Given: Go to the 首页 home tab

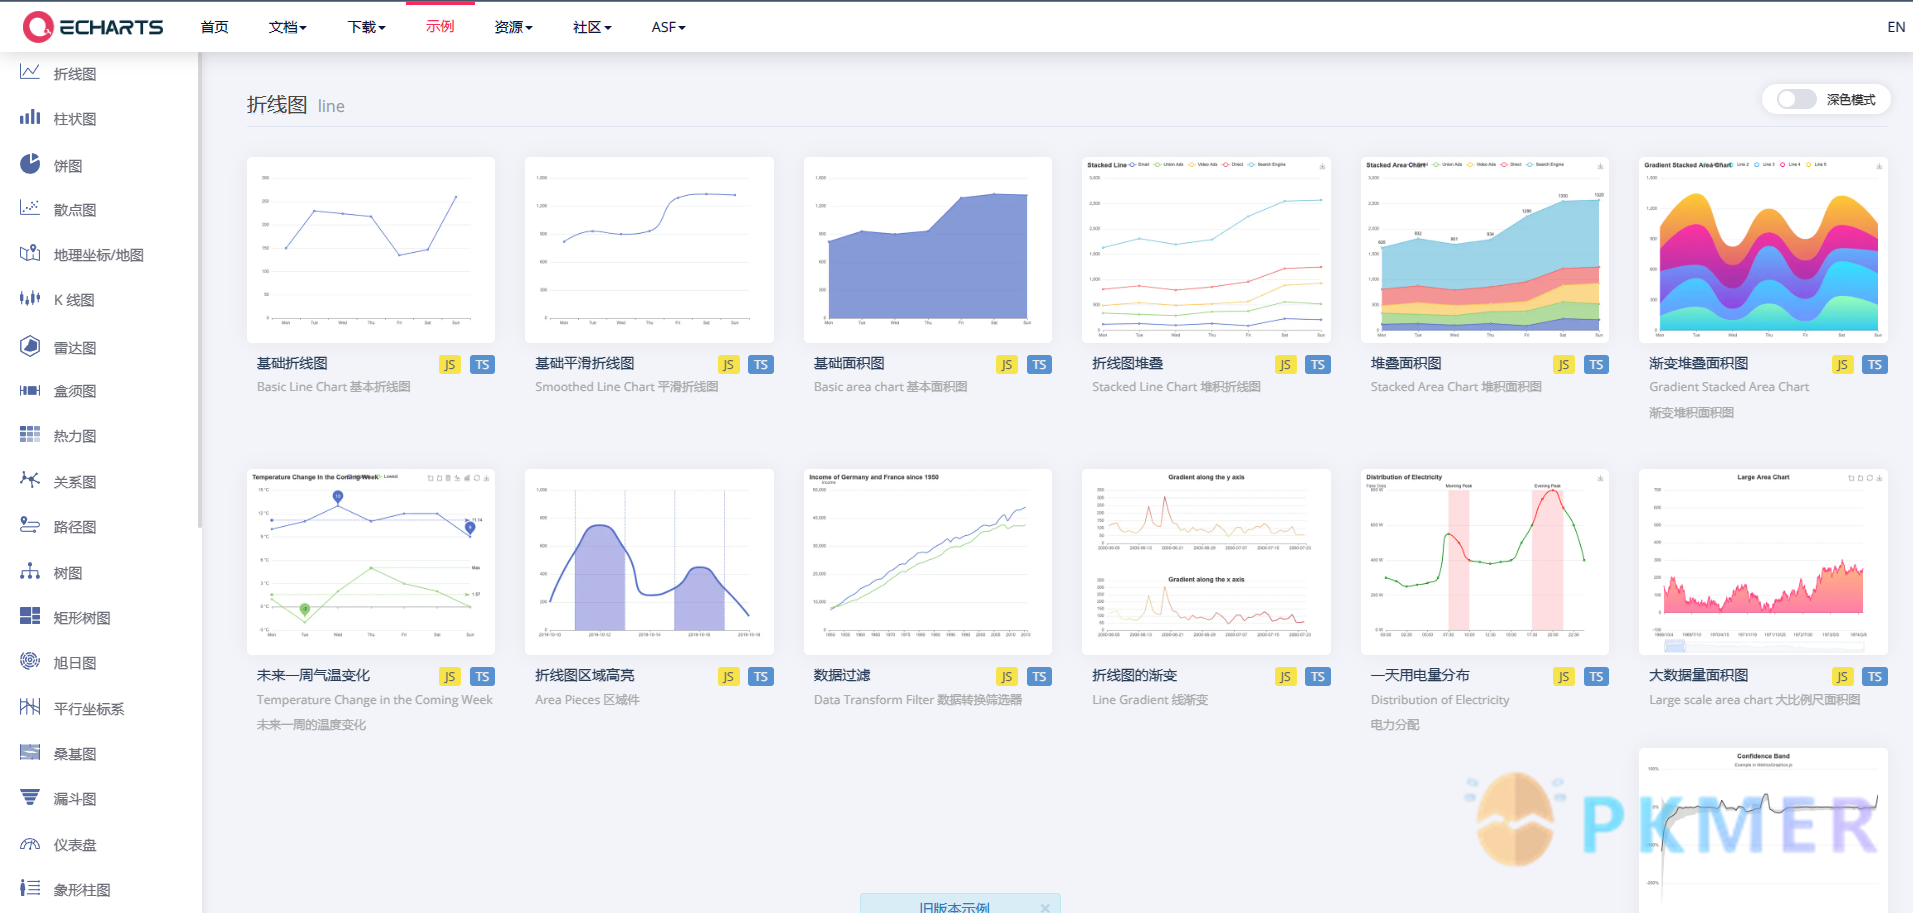Looking at the screenshot, I should pyautogui.click(x=214, y=27).
